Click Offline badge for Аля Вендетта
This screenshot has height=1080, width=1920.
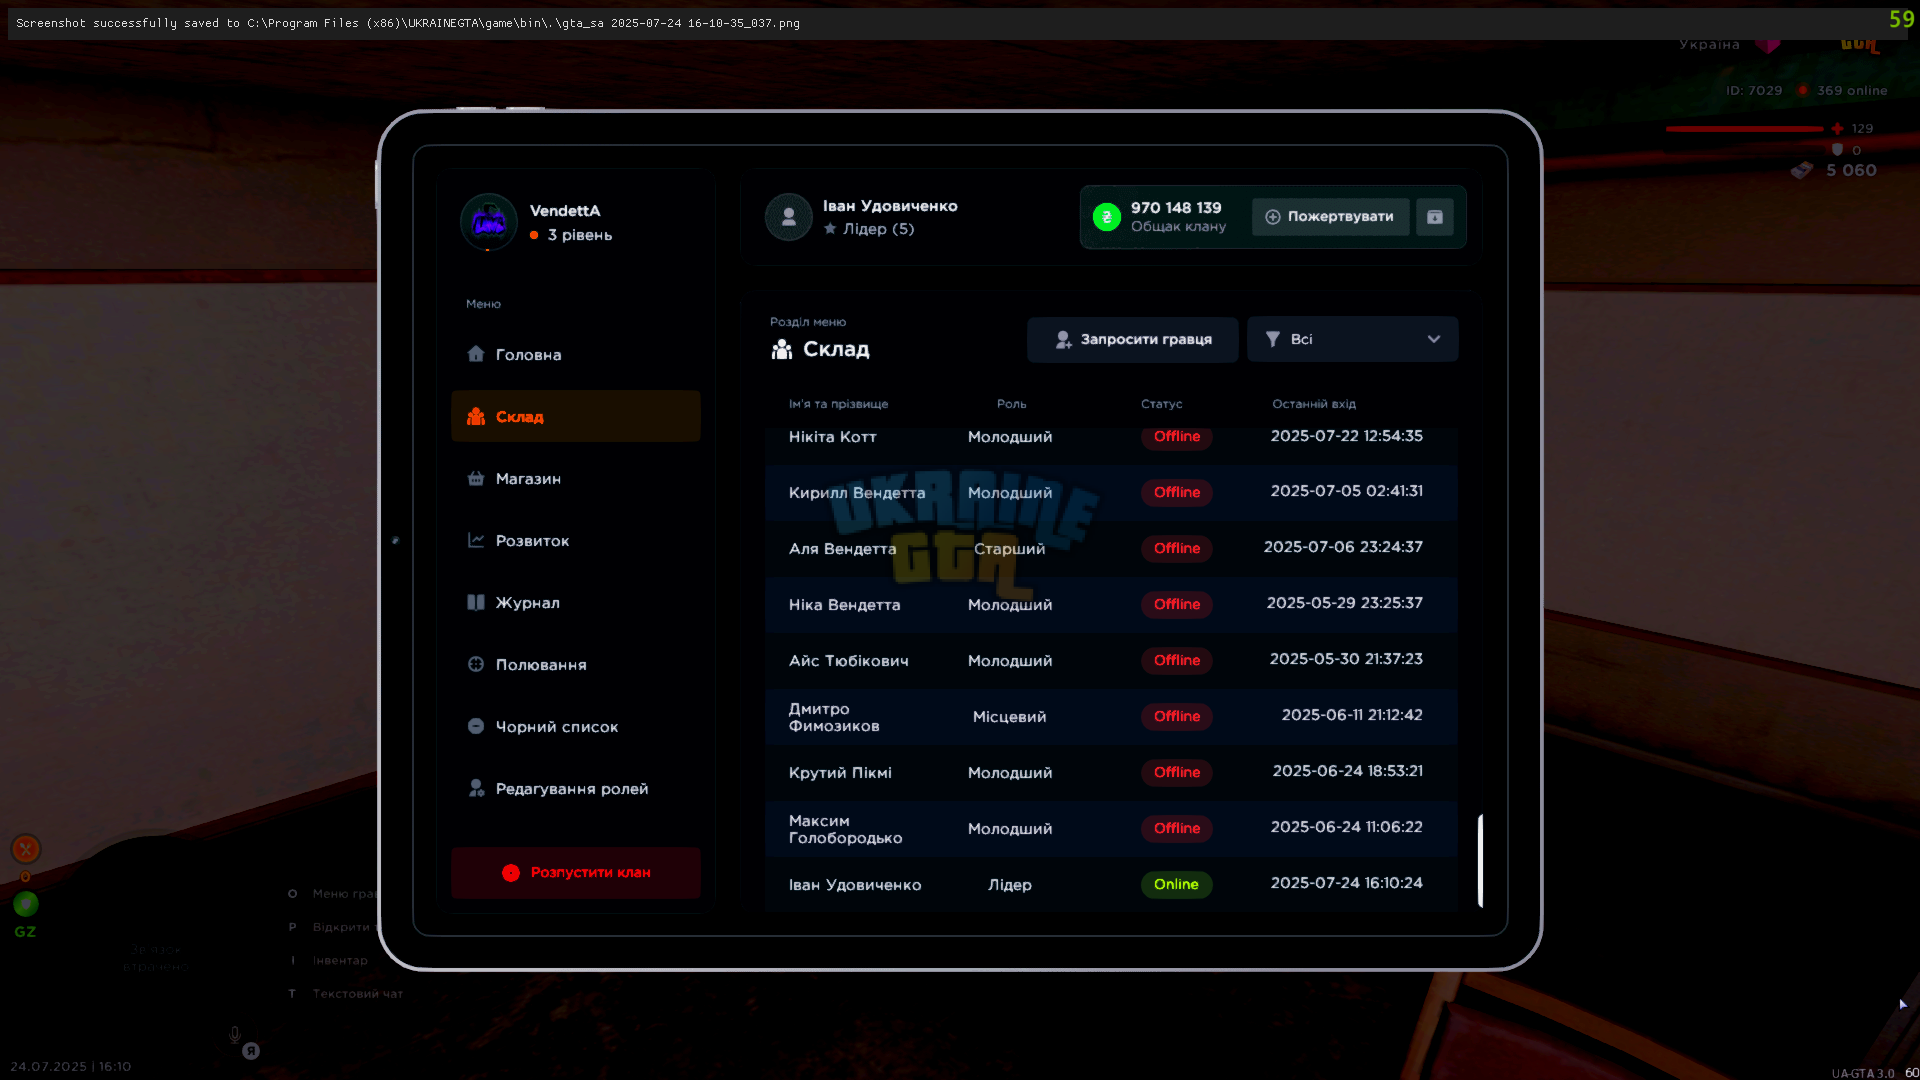[1176, 548]
